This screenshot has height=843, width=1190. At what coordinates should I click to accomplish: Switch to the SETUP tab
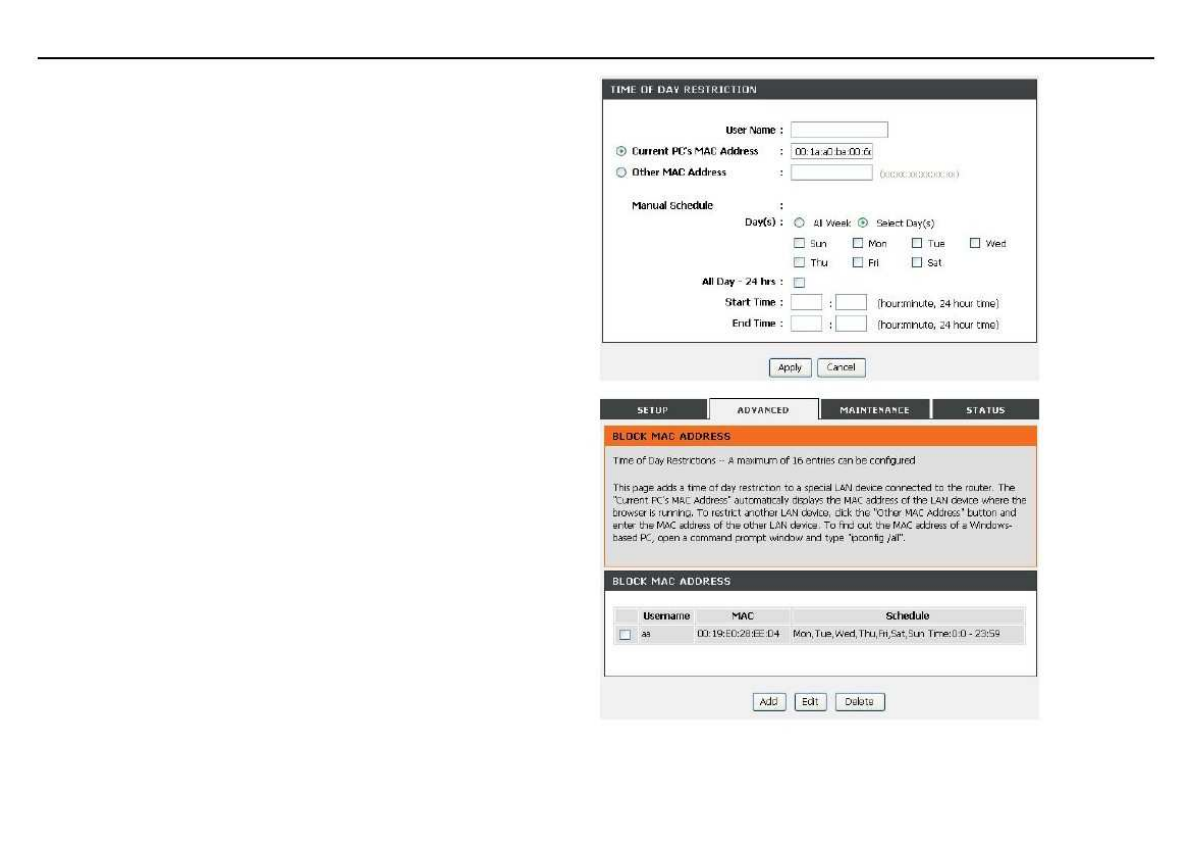point(653,410)
